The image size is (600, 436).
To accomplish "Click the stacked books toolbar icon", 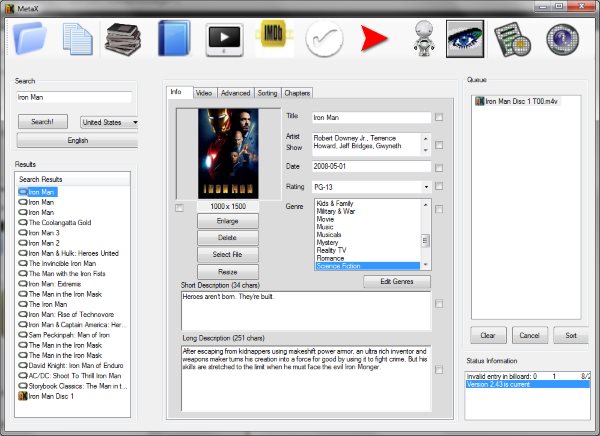I will (123, 39).
